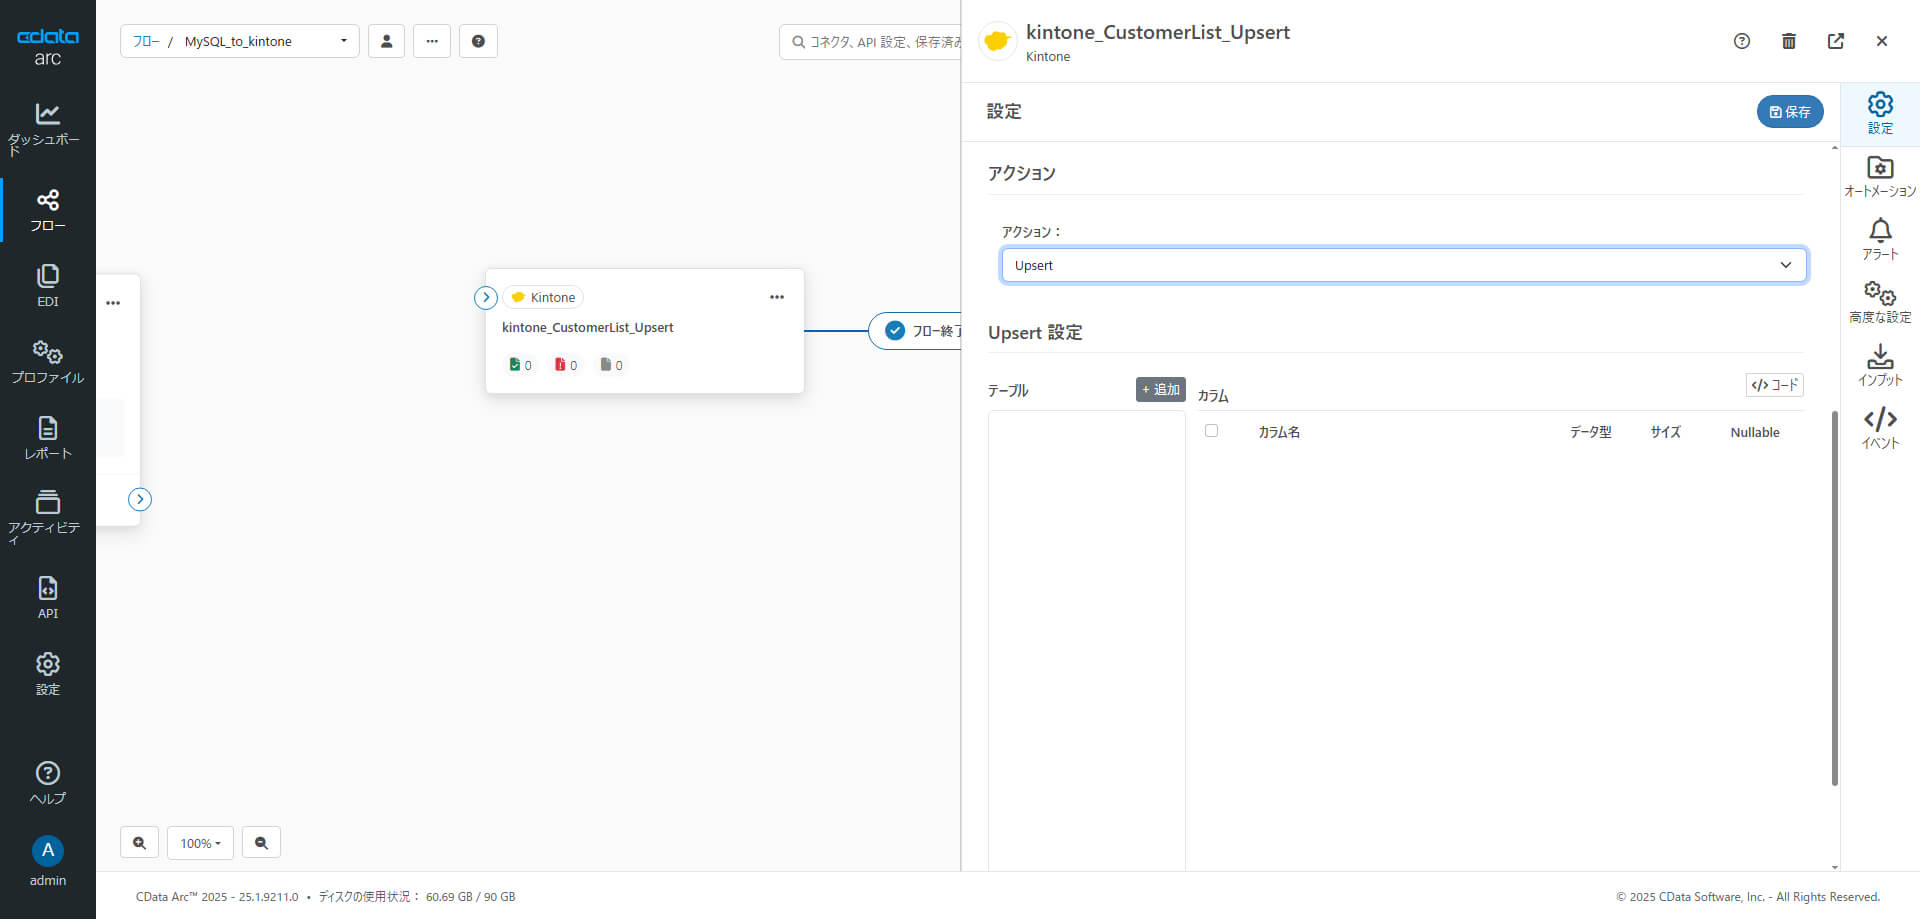Open the Activity log icon
This screenshot has height=919, width=1920.
coord(47,514)
